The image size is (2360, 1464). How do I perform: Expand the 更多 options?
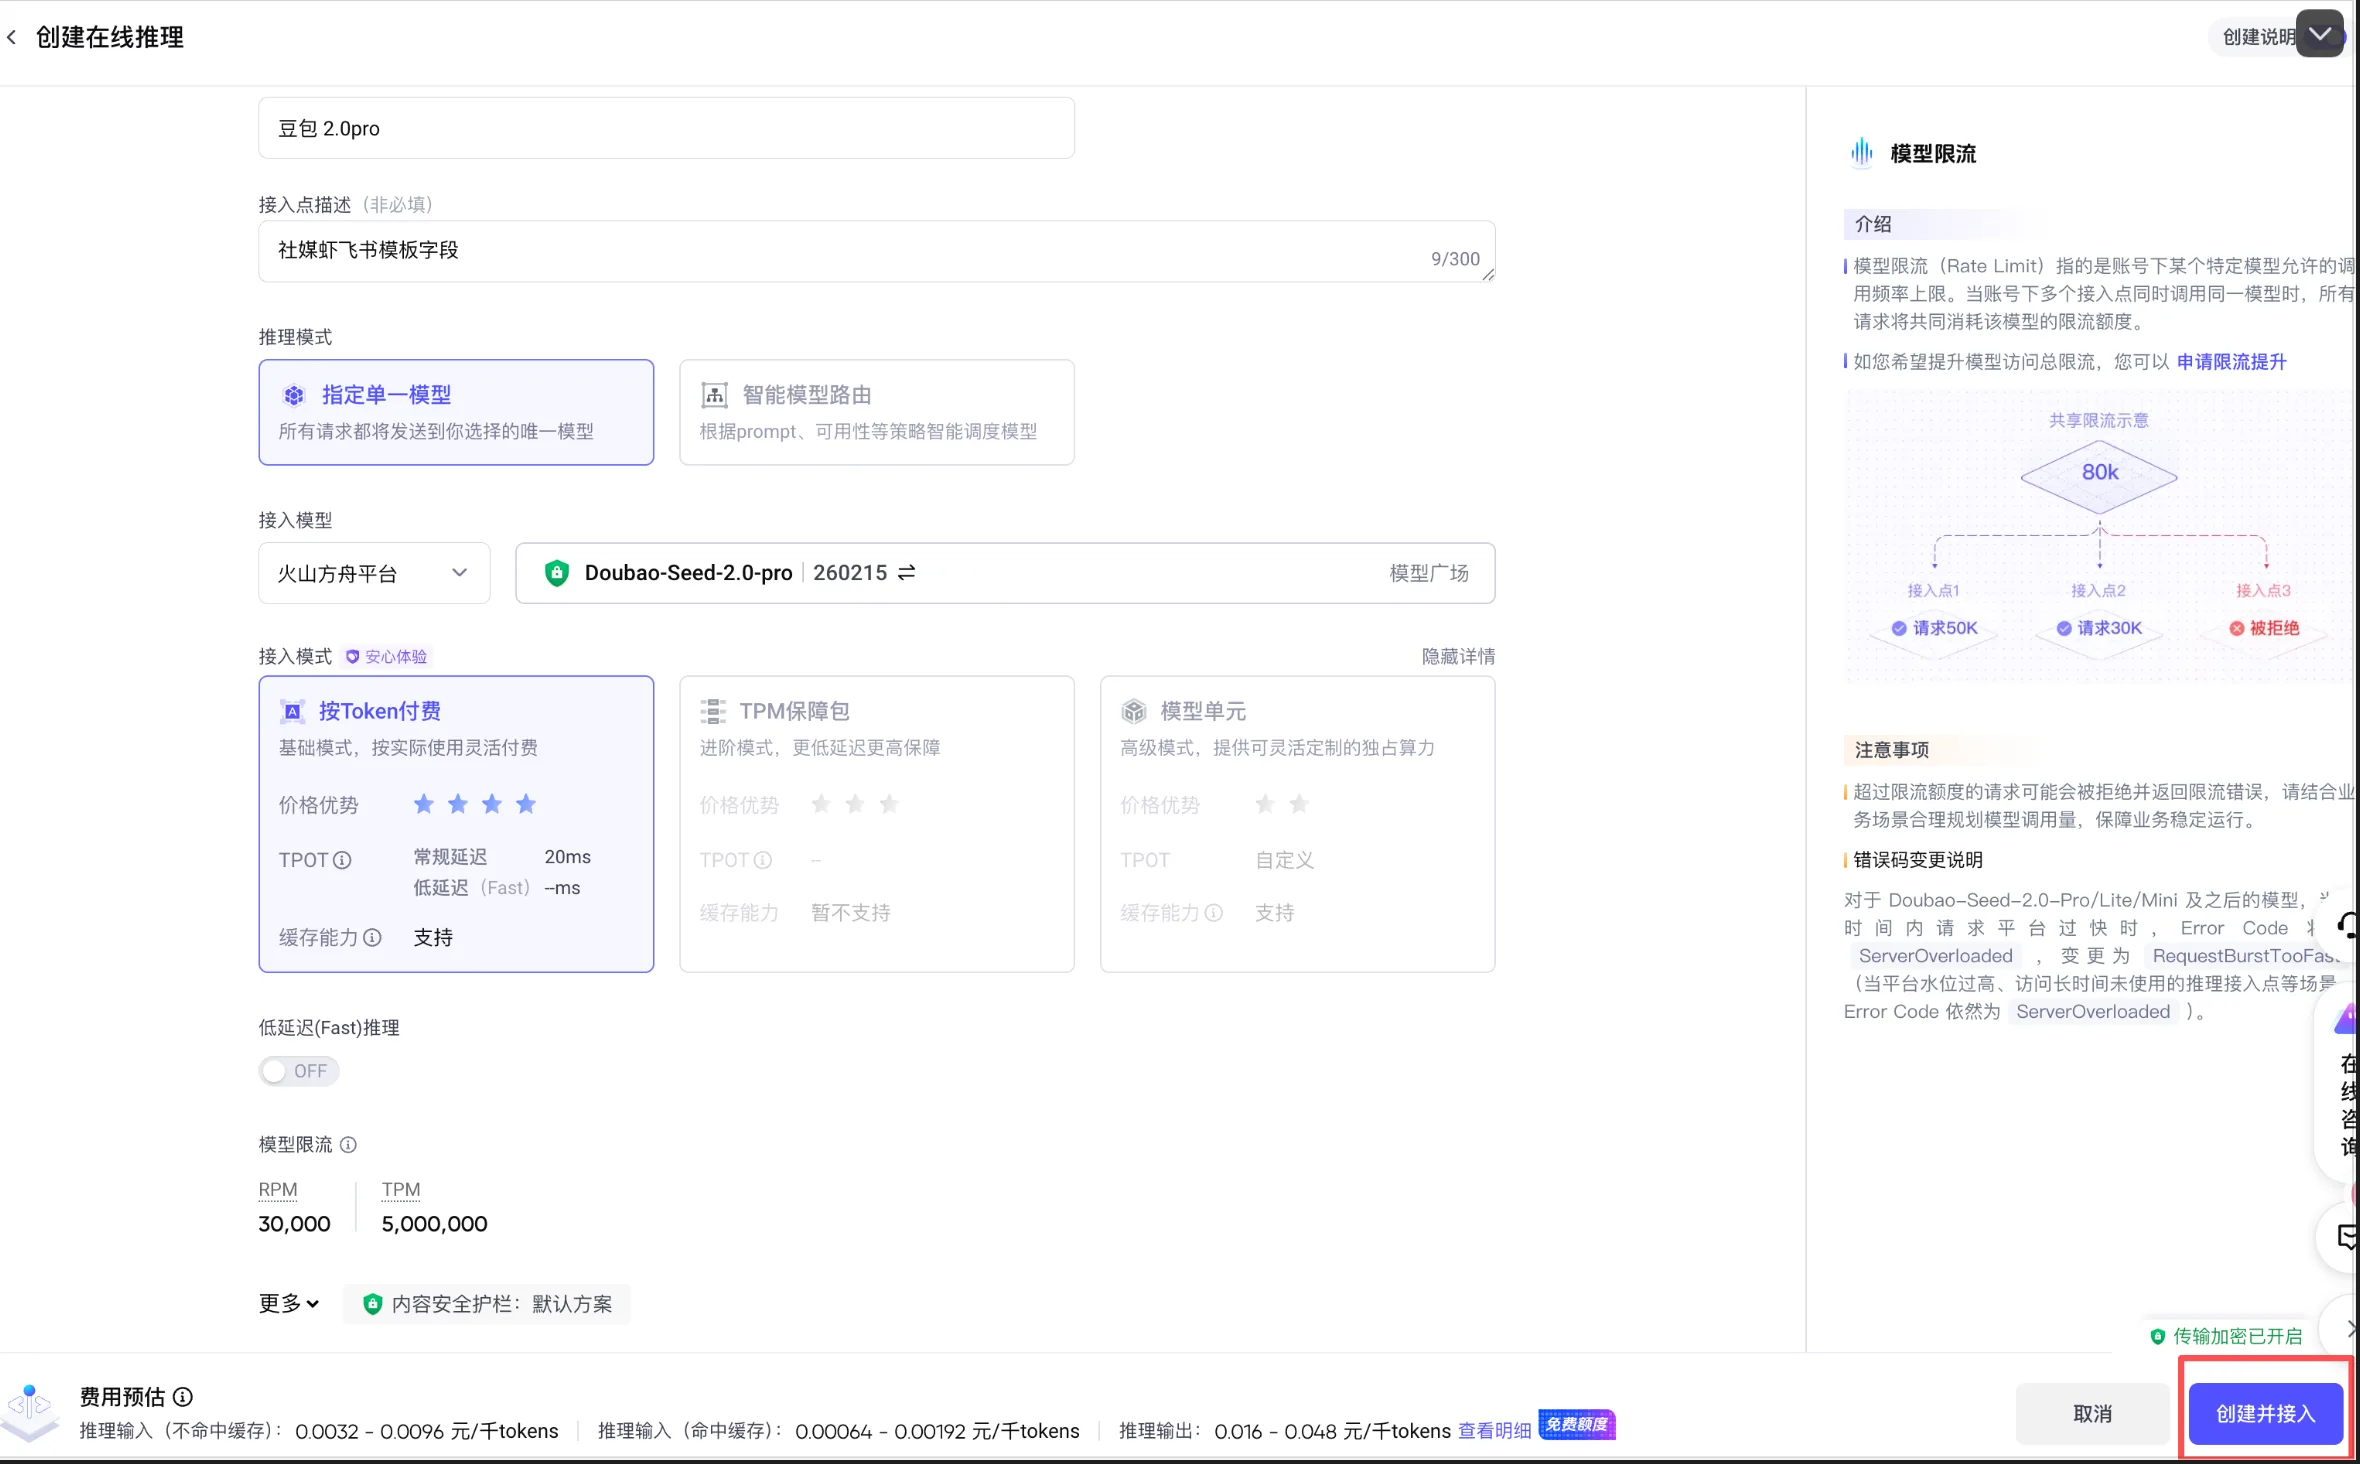coord(289,1304)
